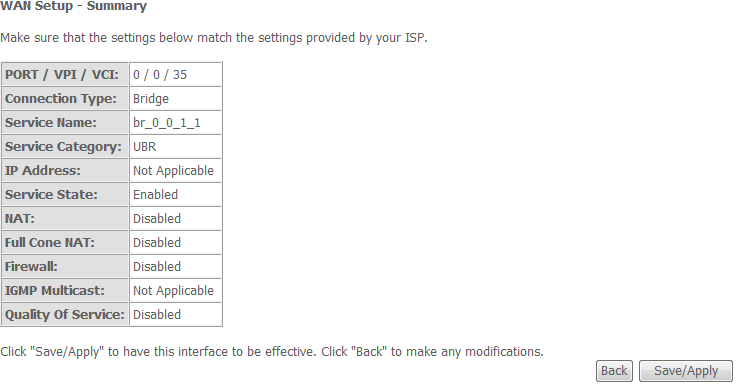Click the ISP settings instruction text
The width and height of the screenshot is (736, 385).
[x=214, y=38]
